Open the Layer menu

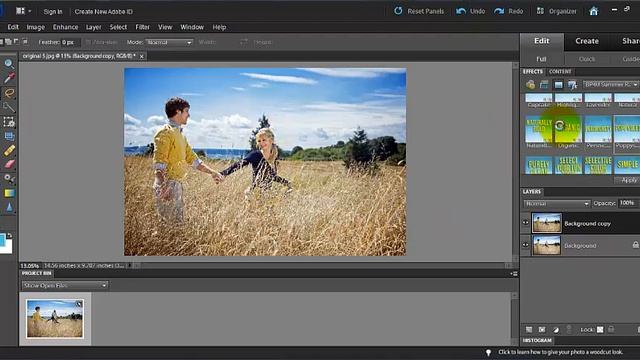[x=93, y=27]
